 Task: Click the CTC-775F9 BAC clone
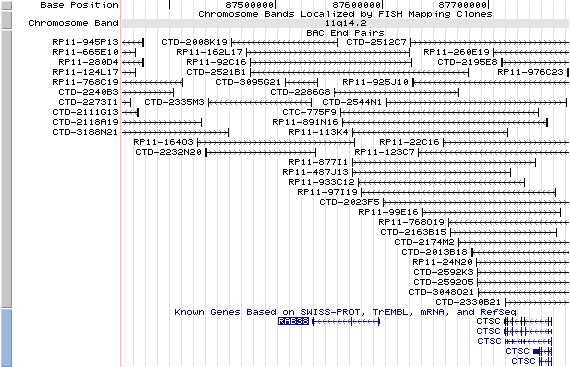point(310,112)
